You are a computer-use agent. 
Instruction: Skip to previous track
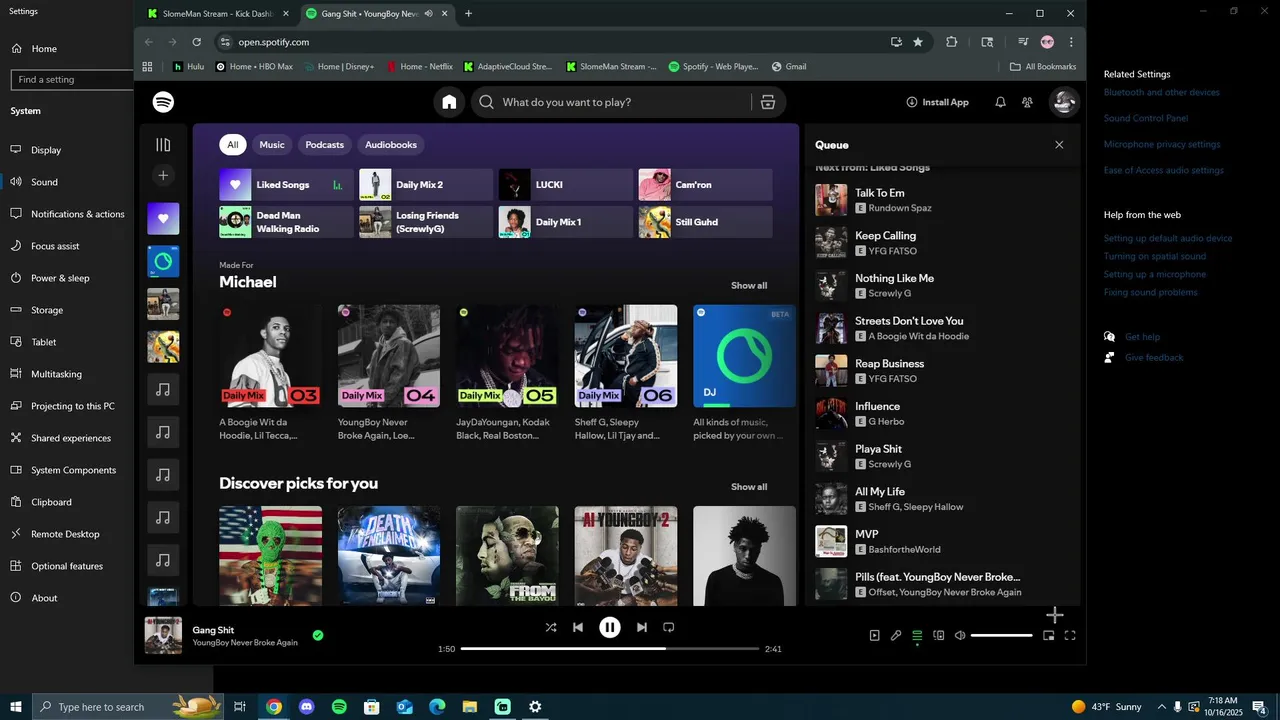(578, 628)
